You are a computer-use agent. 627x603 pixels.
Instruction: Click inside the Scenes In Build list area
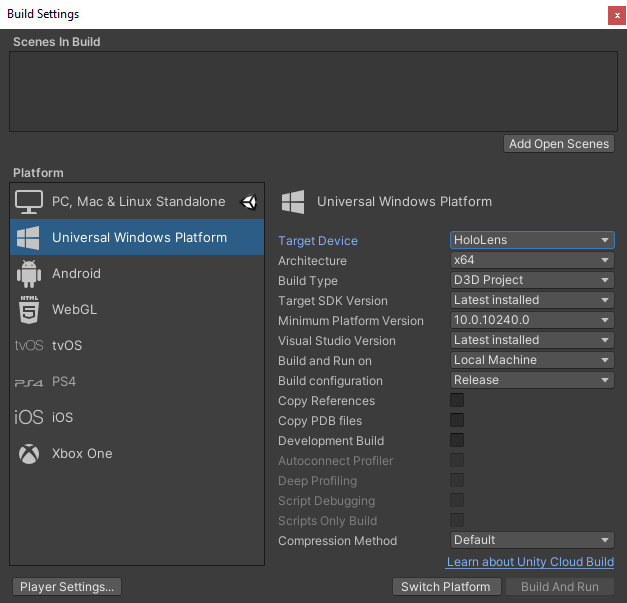(x=313, y=91)
